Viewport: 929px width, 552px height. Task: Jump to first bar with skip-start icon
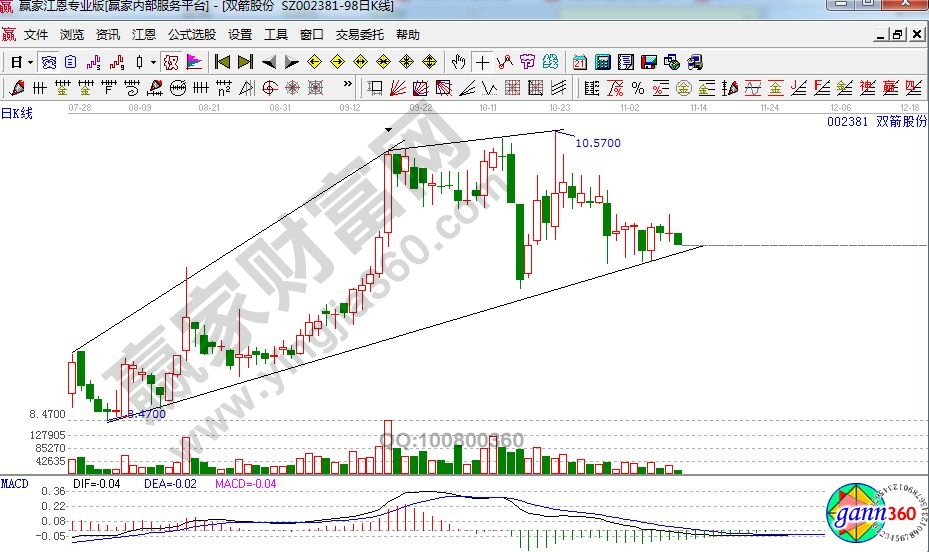pos(223,62)
